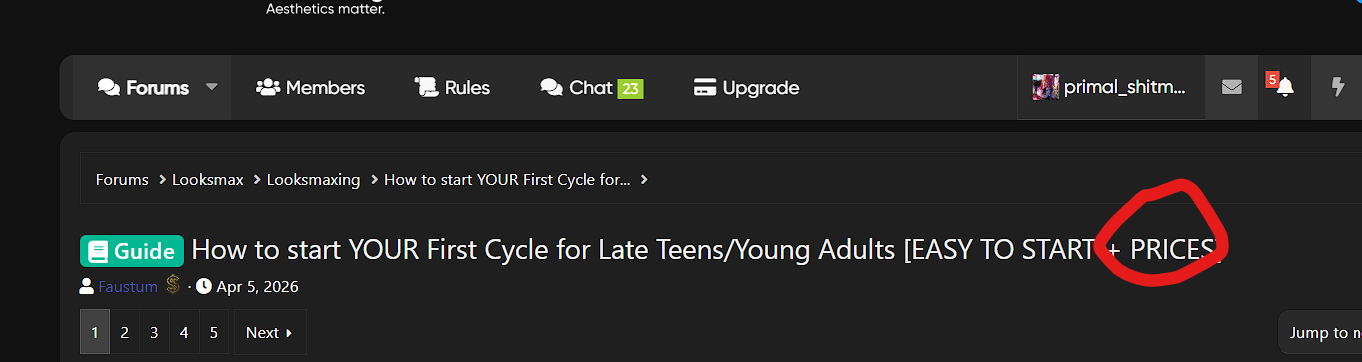Open the primal_shitm account menu
The width and height of the screenshot is (1362, 362).
1110,87
